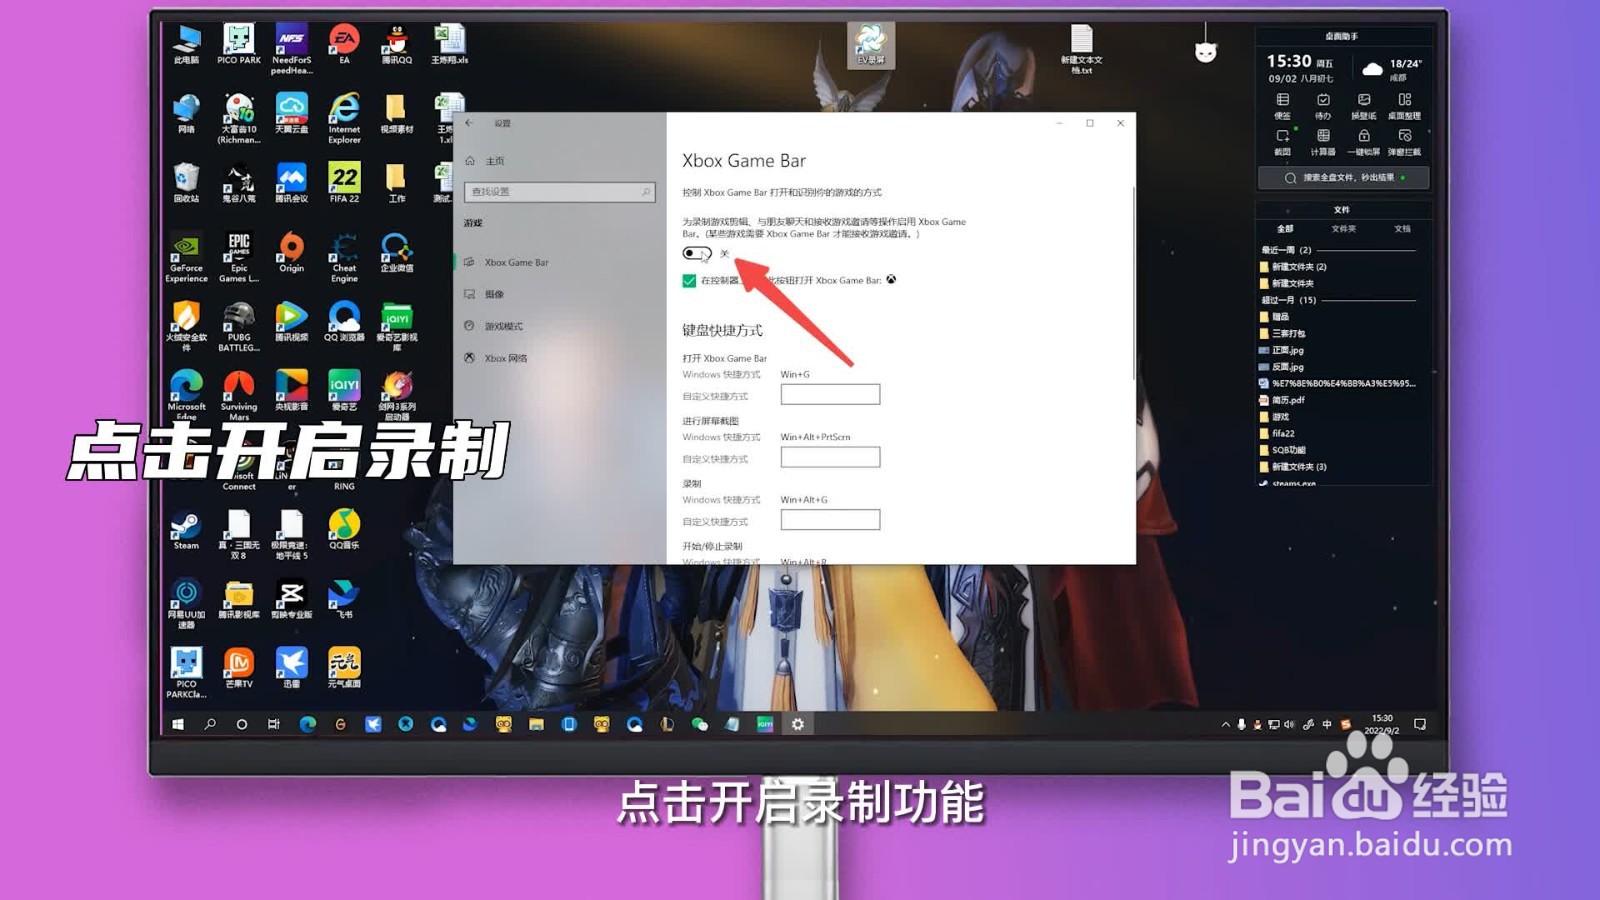1600x900 pixels.
Task: Open the notification center on taskbar
Action: pos(1419,724)
